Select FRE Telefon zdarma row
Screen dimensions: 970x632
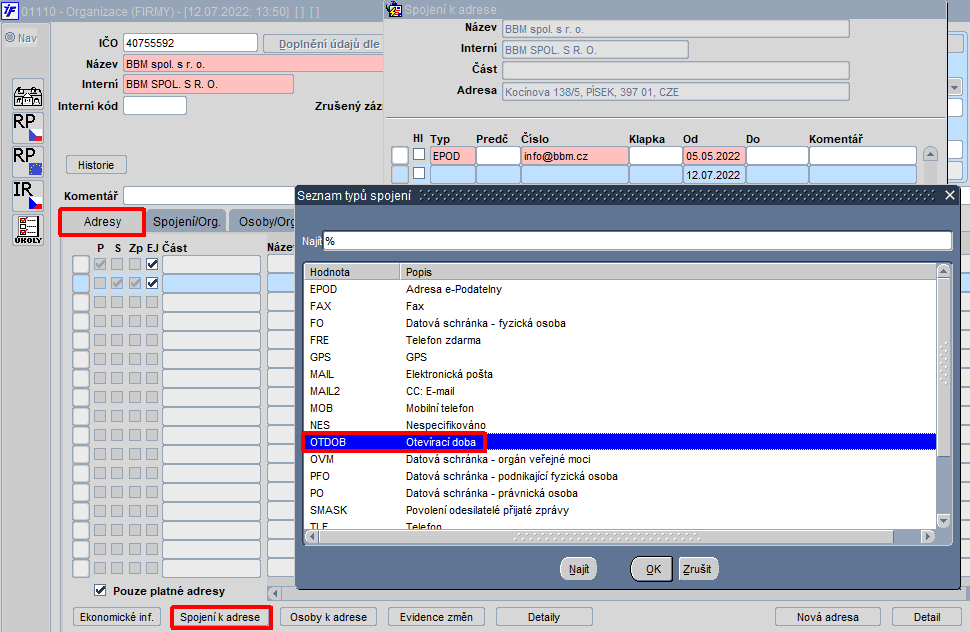(x=621, y=340)
